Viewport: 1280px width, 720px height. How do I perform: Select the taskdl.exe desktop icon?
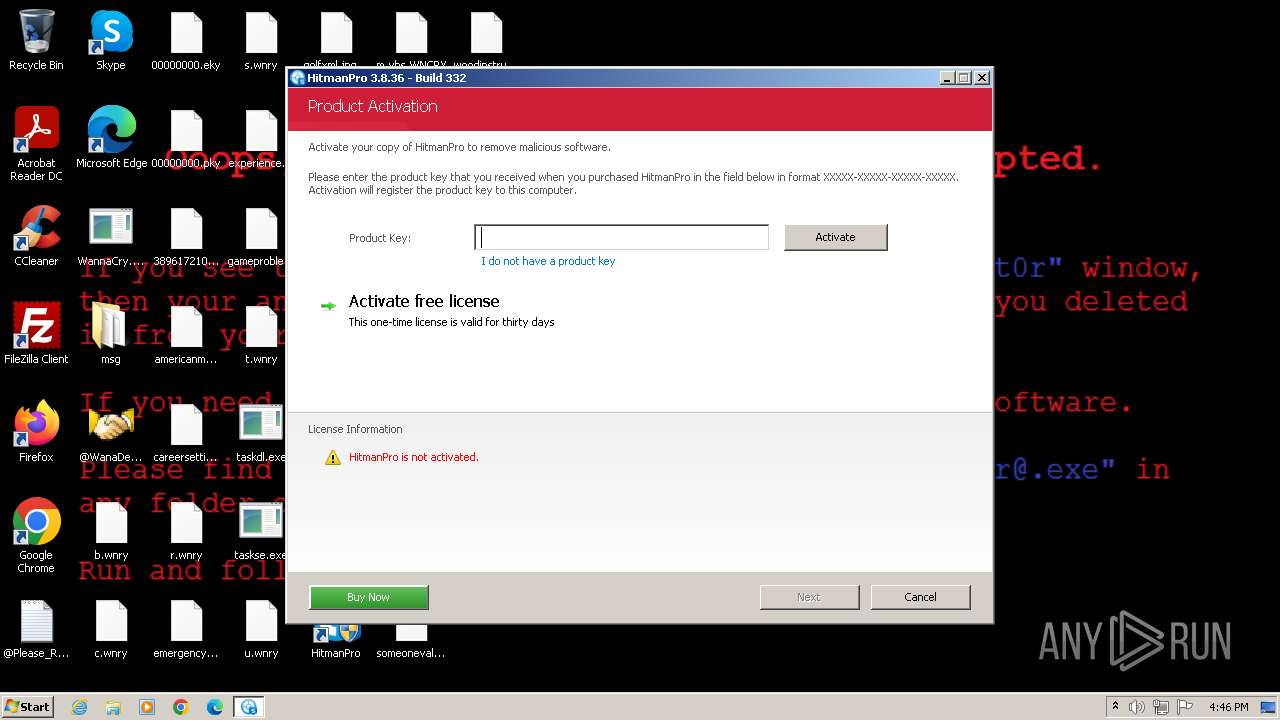tap(261, 432)
